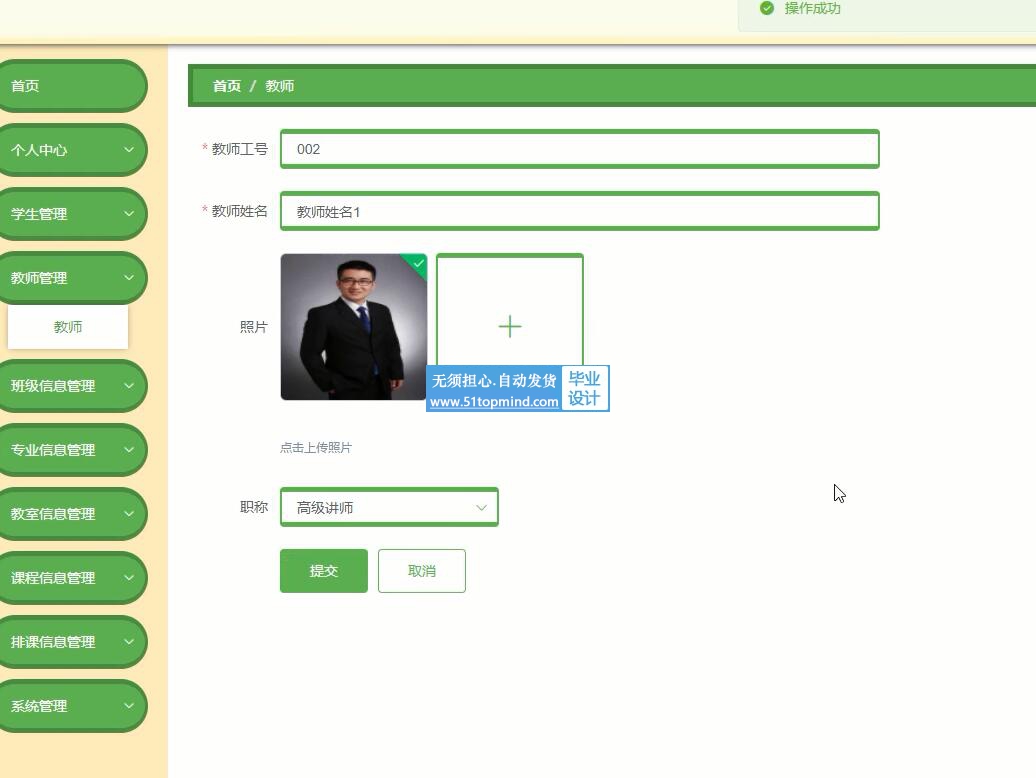Expand 学生管理 chevron arrow
Screen dimensions: 1036x778
pos(129,214)
